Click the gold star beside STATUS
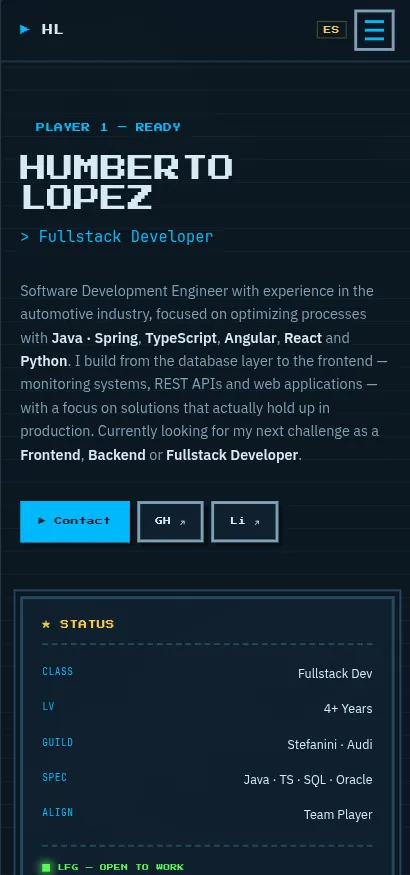 coord(46,624)
